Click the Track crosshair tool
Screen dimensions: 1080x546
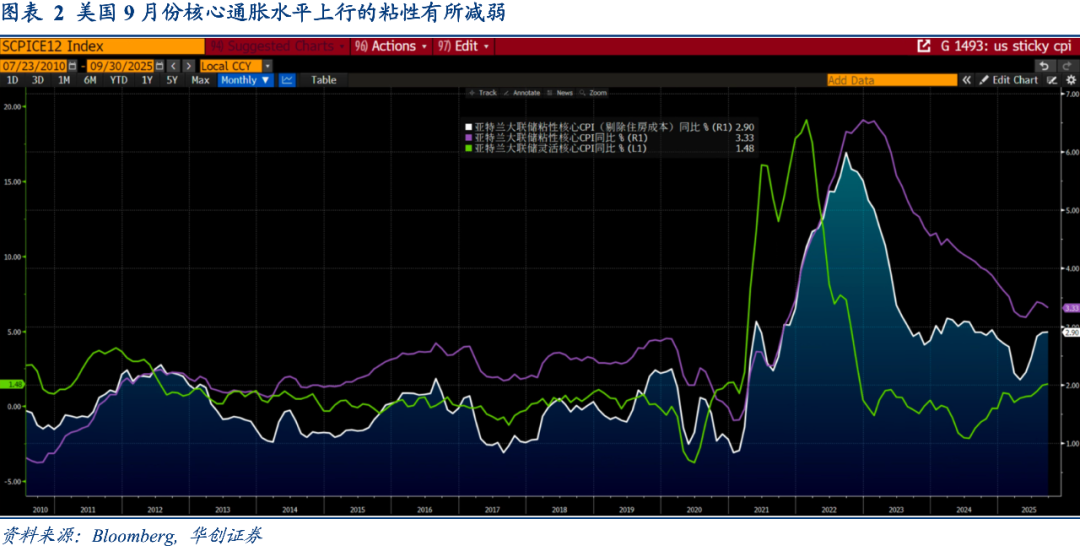pos(483,92)
